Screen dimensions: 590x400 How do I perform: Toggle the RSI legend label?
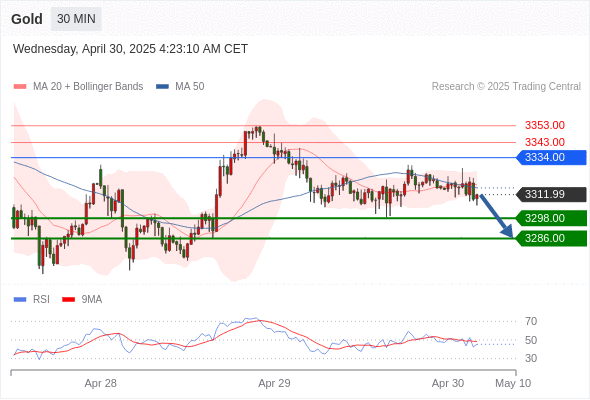tap(41, 300)
